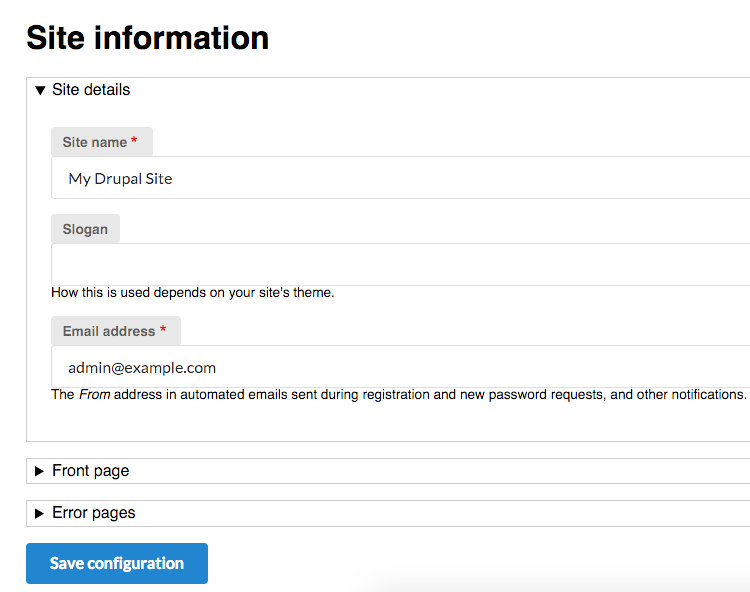
Task: Click the Site details summary text
Action: point(91,90)
